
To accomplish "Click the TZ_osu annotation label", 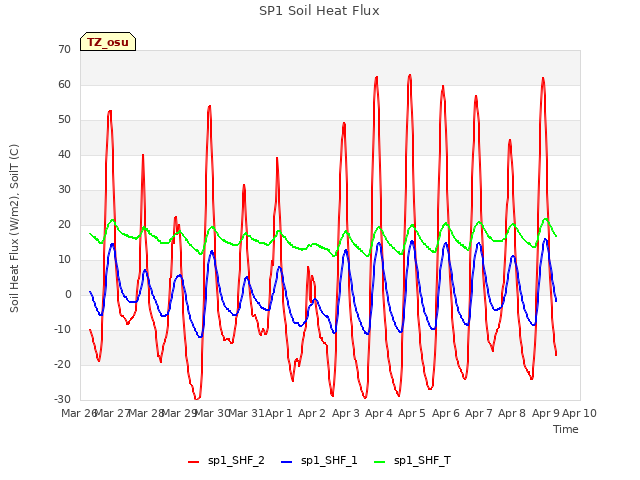I will coord(108,42).
